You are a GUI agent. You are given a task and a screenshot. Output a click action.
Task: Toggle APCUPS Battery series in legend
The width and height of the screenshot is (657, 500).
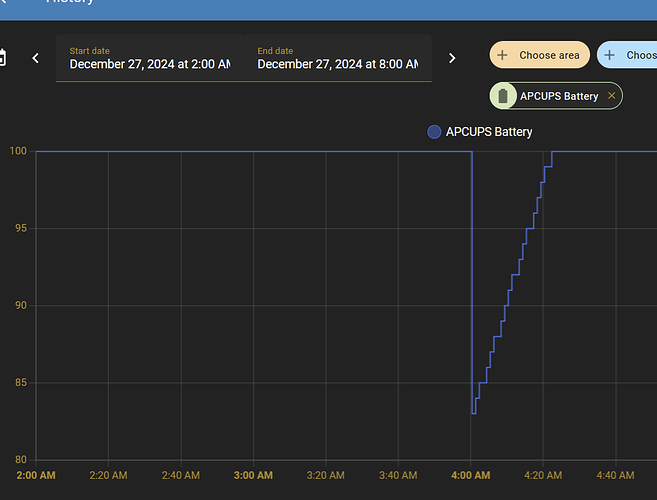pyautogui.click(x=489, y=132)
